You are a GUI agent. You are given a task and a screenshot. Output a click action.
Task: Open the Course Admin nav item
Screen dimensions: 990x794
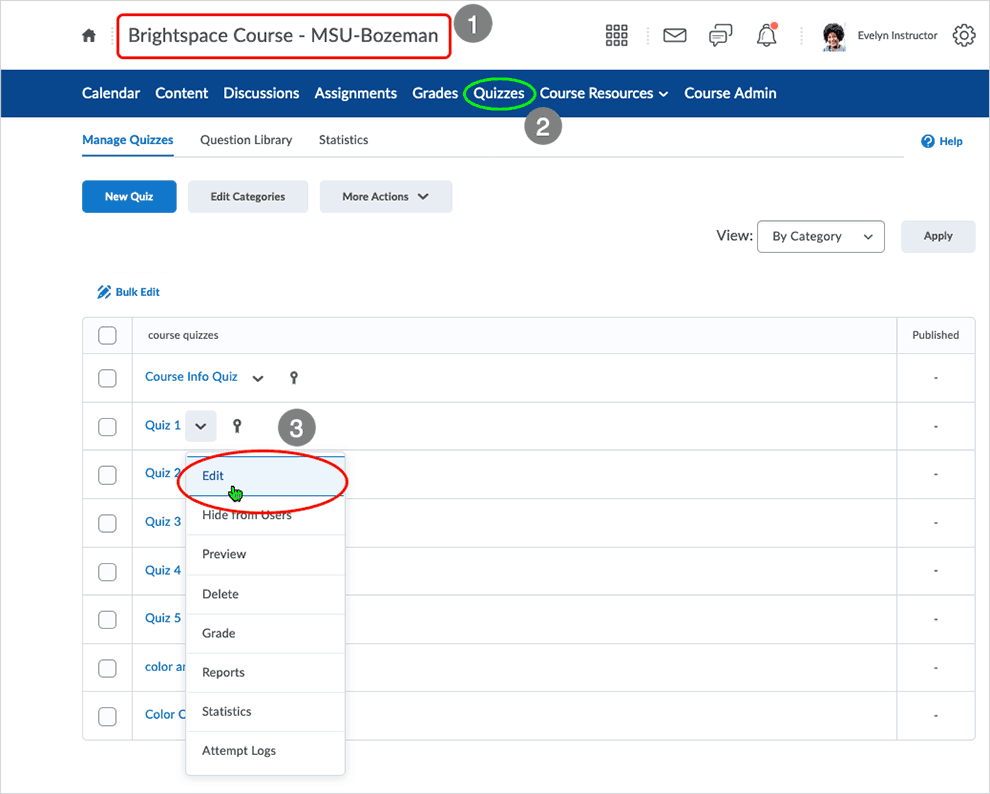click(x=731, y=93)
